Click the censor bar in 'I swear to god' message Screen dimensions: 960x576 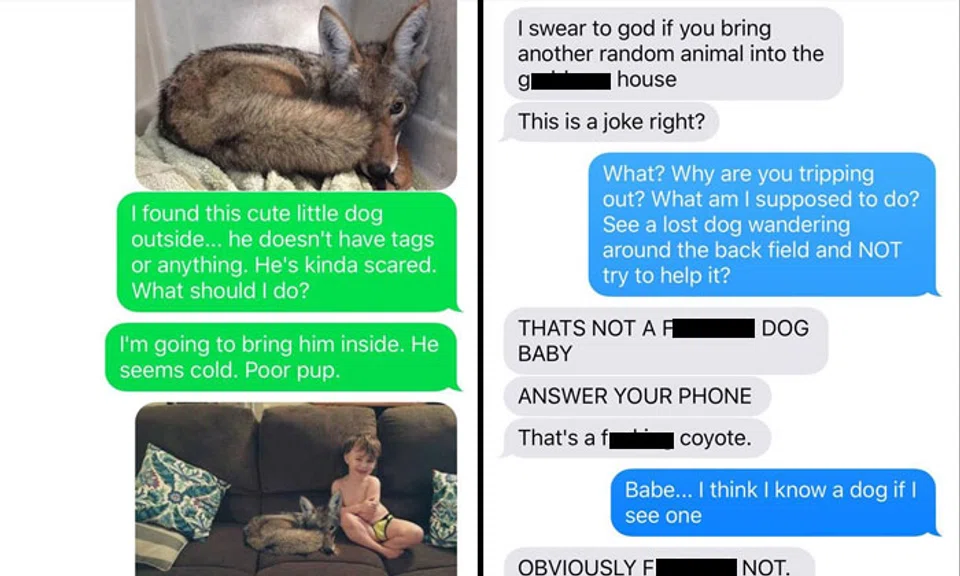click(x=571, y=81)
